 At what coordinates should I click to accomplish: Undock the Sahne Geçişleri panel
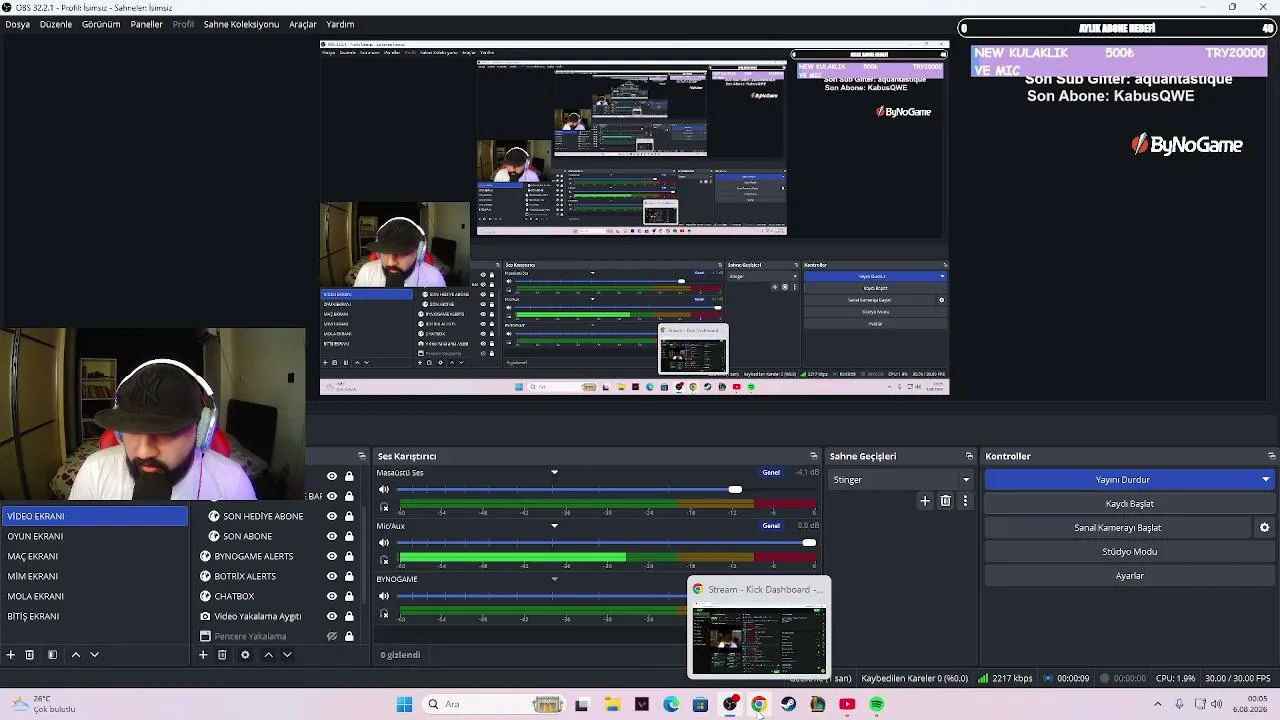(969, 456)
